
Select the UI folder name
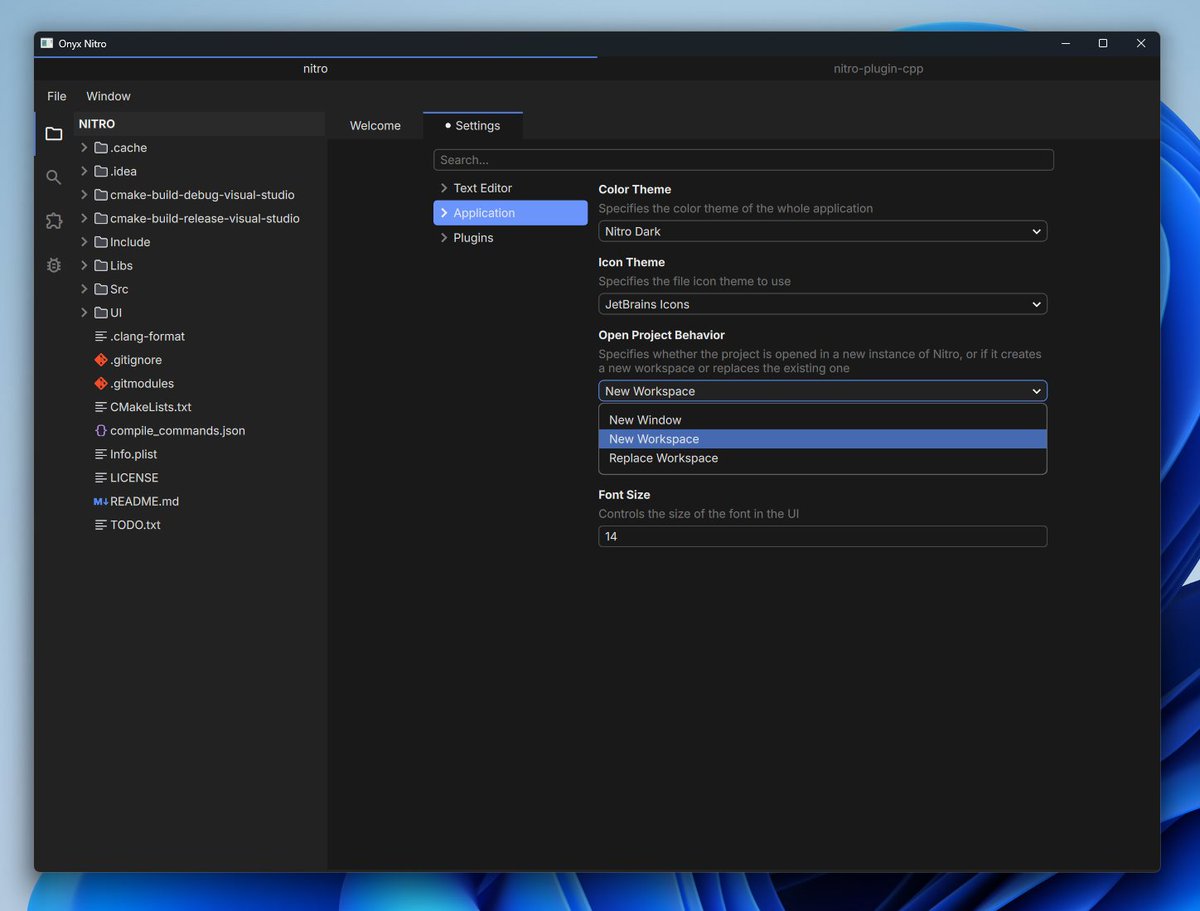pyautogui.click(x=116, y=313)
